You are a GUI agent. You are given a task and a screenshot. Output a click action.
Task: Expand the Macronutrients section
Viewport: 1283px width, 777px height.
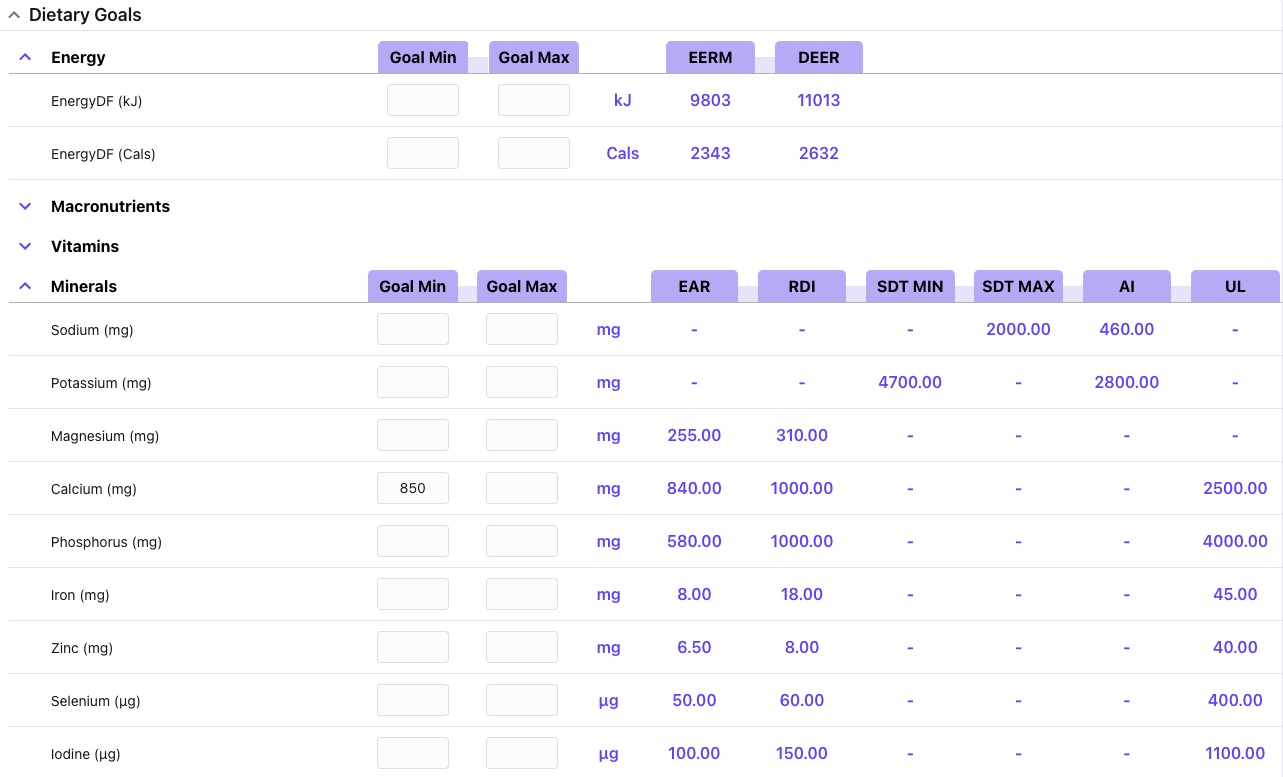[x=26, y=207]
